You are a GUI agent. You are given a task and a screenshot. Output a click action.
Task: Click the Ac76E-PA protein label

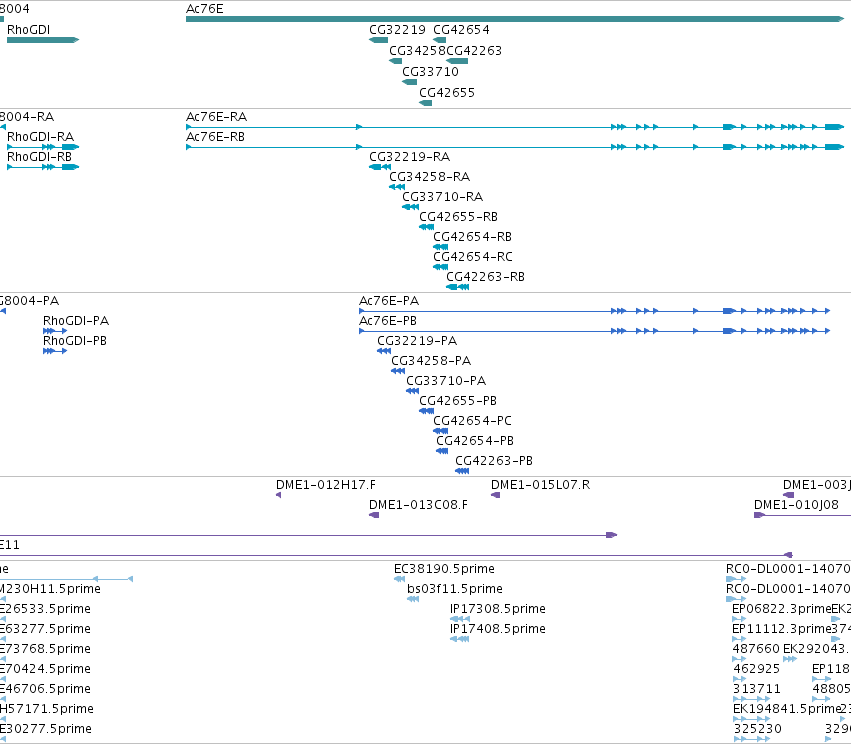[x=389, y=301]
